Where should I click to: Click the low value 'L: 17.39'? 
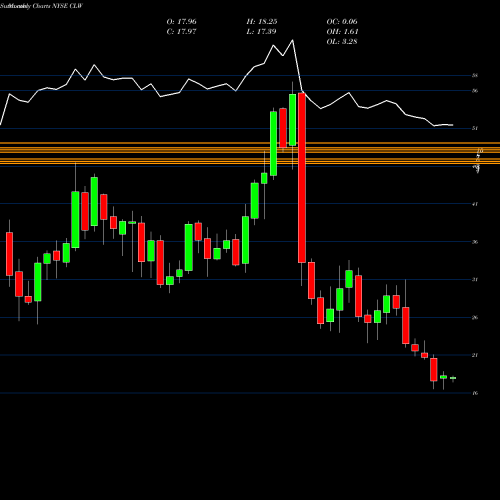pyautogui.click(x=261, y=32)
